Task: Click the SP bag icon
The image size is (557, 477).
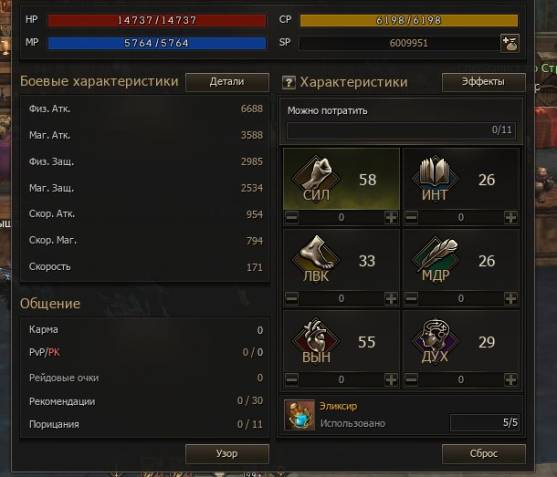Action: (510, 43)
